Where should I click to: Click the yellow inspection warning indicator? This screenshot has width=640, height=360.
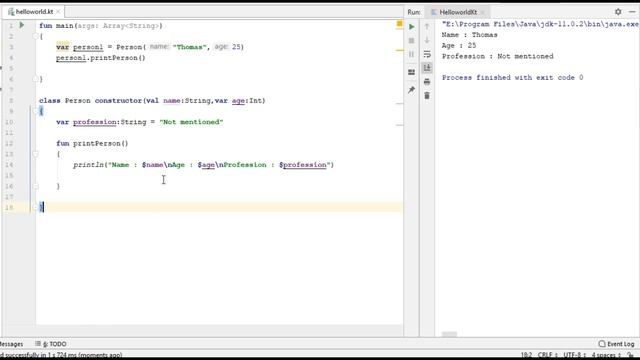(x=400, y=24)
